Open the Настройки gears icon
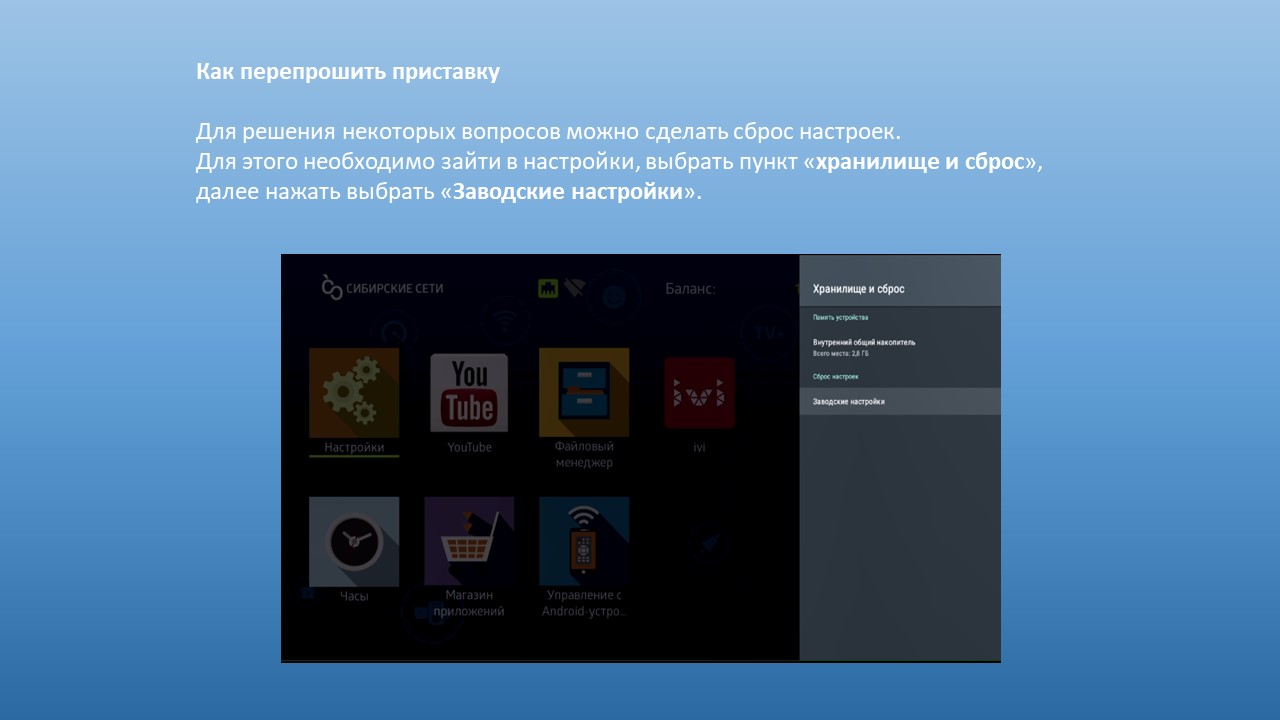This screenshot has height=720, width=1280. click(354, 393)
